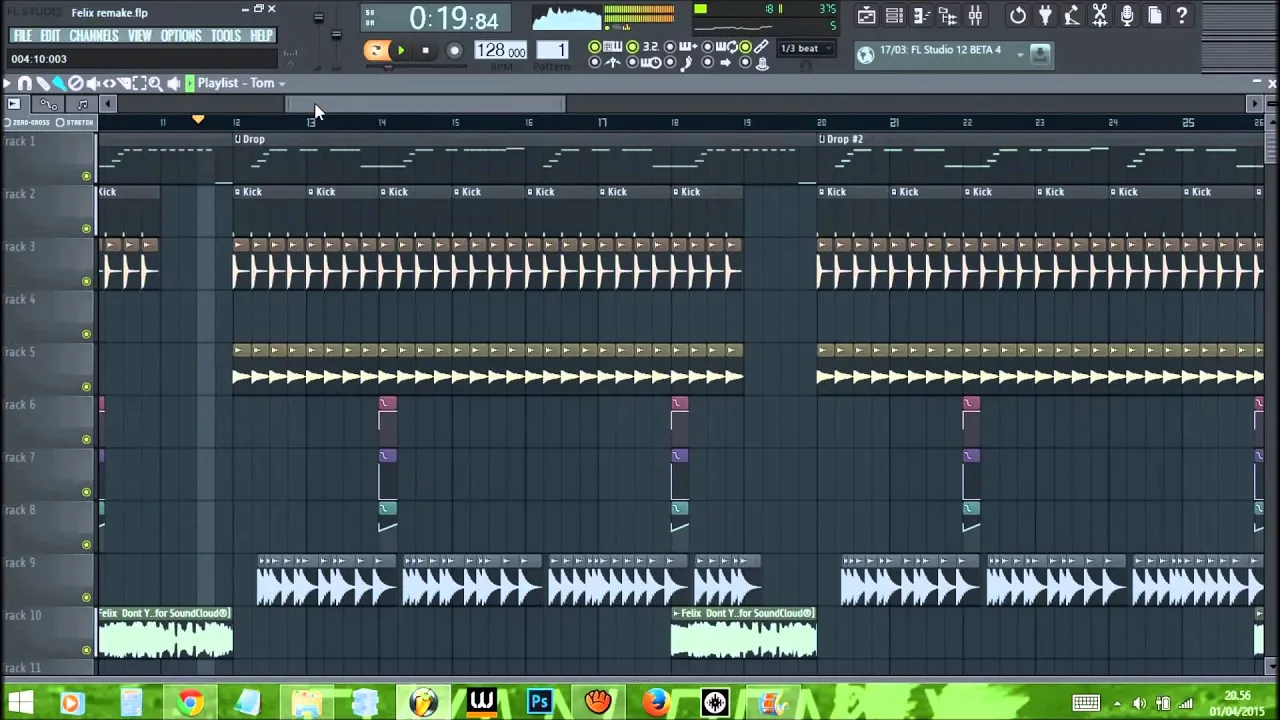Choose the Select marquee tool in Playlist

tap(139, 84)
